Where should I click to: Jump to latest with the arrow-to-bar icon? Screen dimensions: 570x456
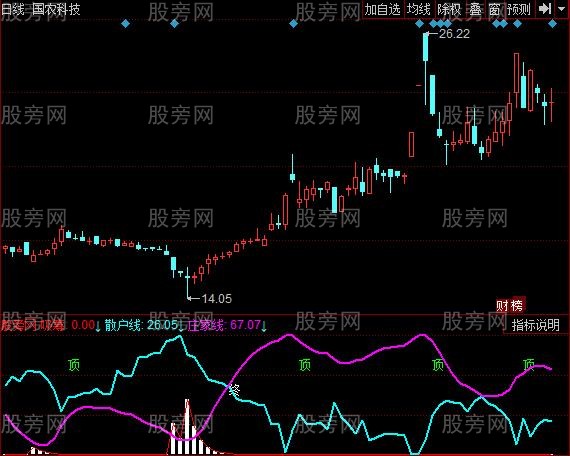click(x=545, y=9)
